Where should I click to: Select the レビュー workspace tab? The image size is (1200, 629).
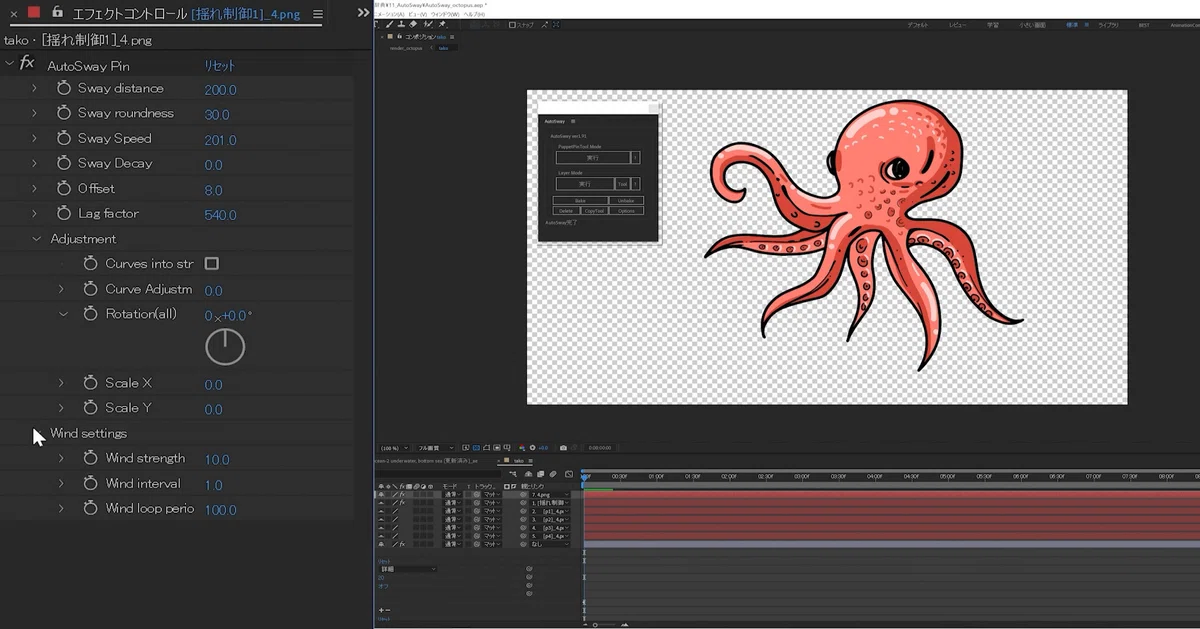click(x=958, y=24)
